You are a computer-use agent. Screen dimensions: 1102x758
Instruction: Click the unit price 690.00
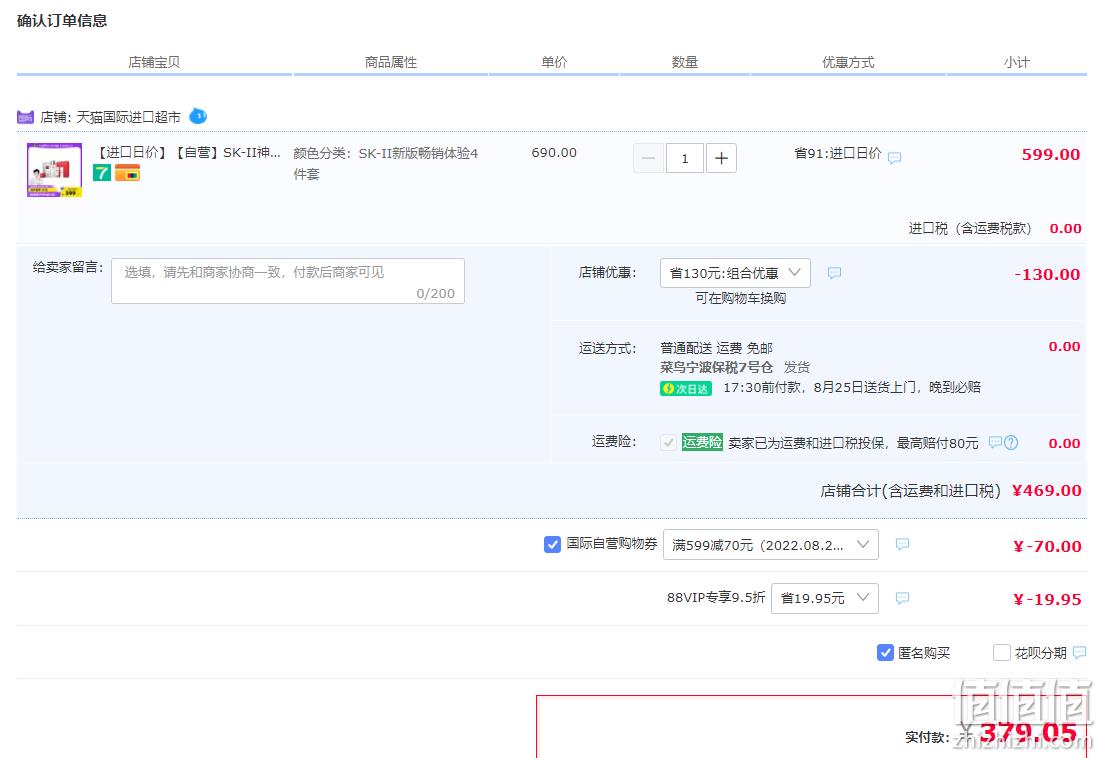click(554, 153)
